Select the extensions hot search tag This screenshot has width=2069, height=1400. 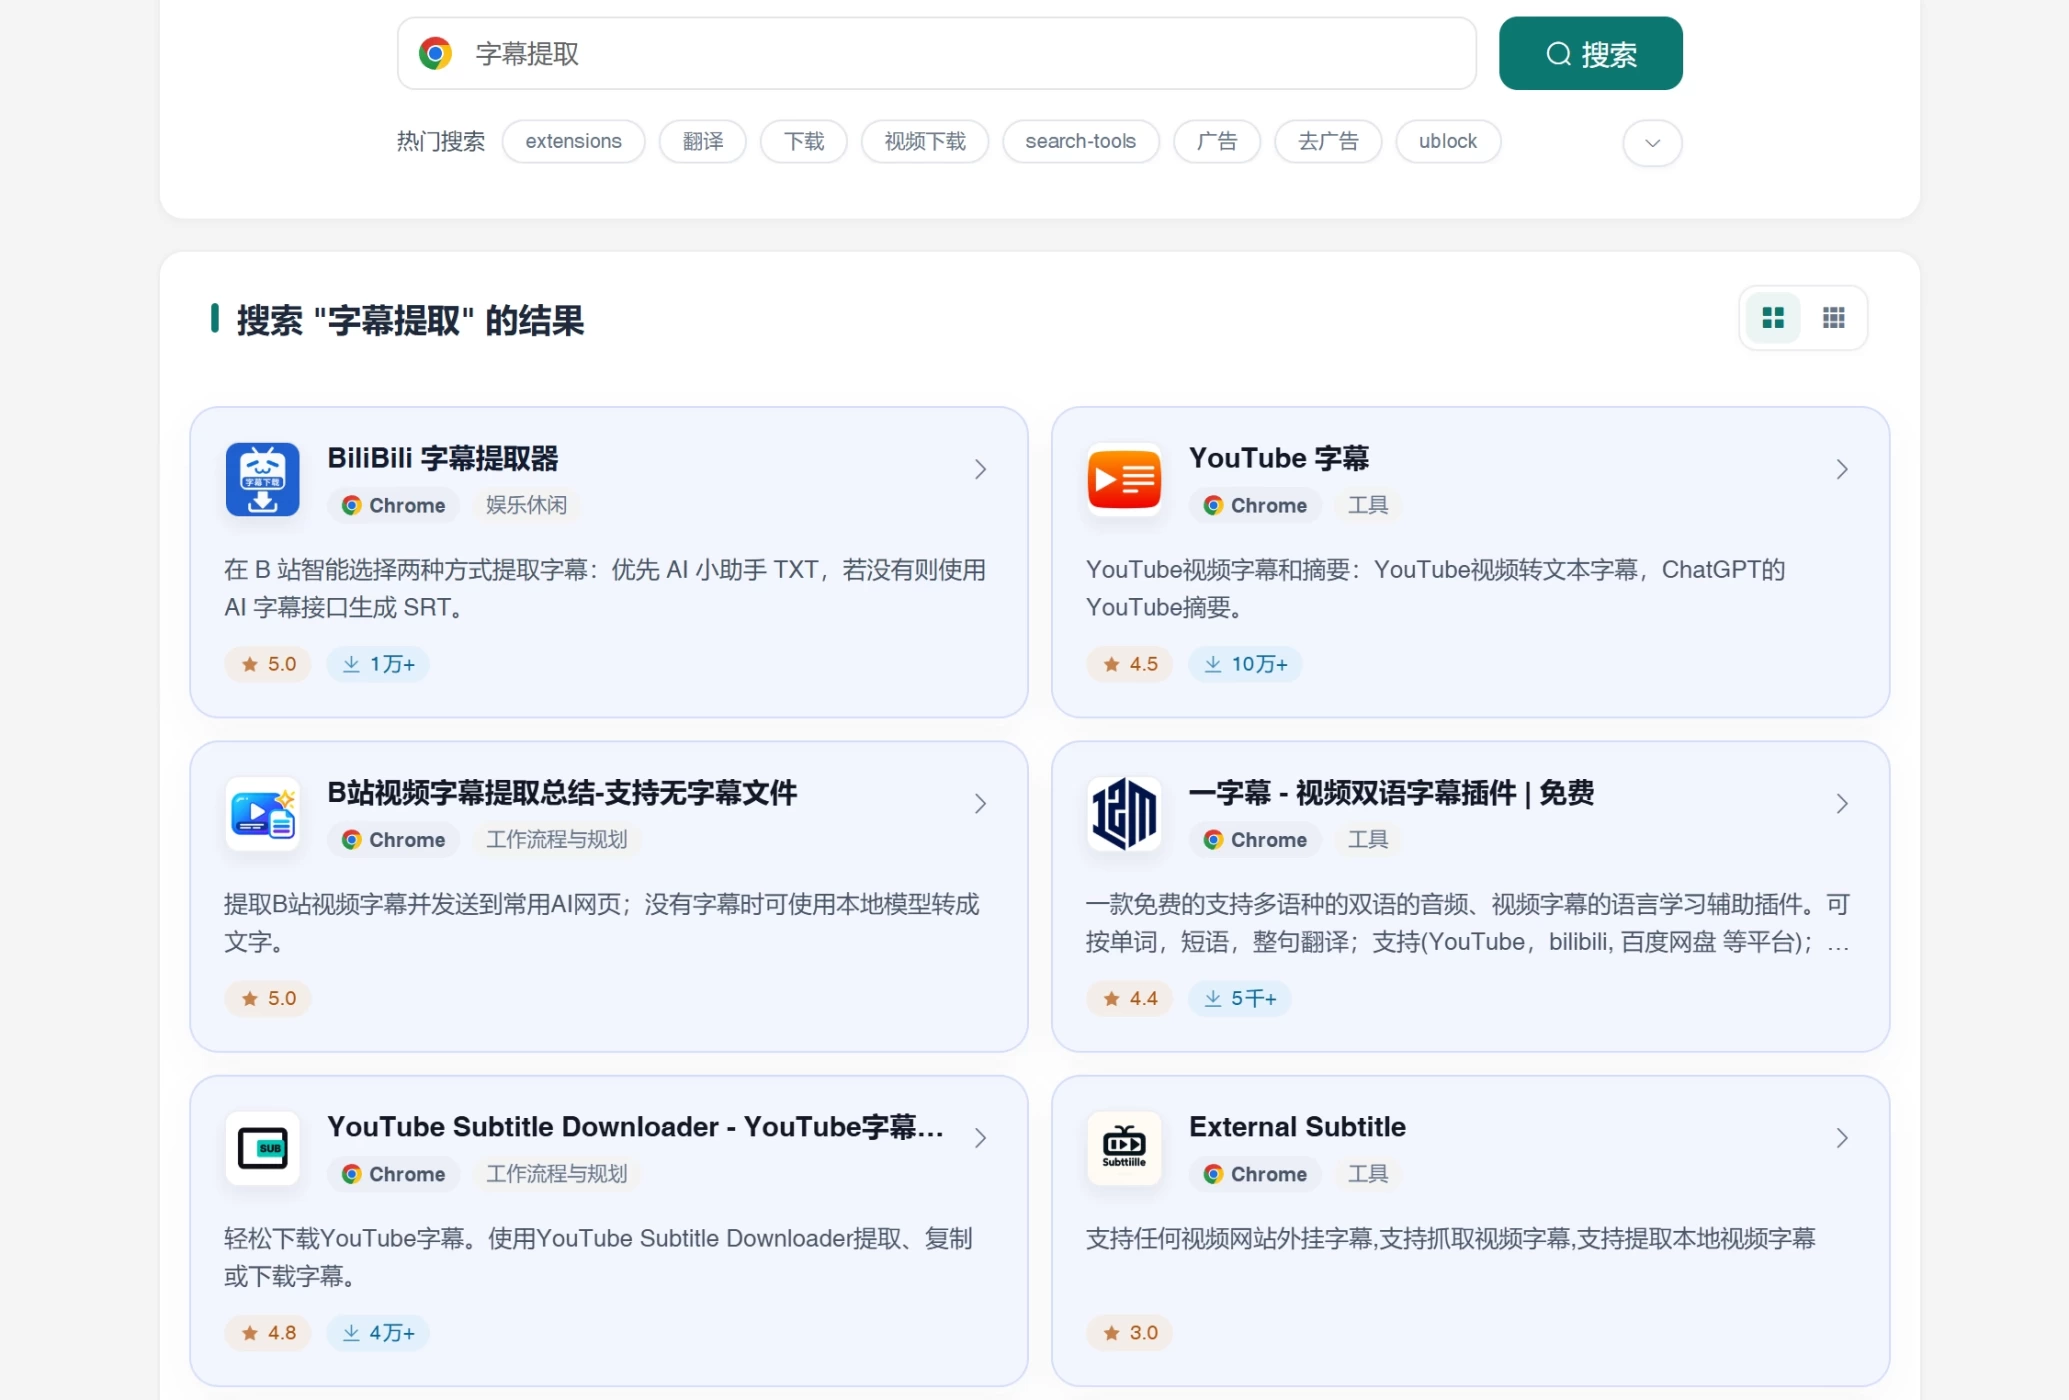click(x=573, y=141)
